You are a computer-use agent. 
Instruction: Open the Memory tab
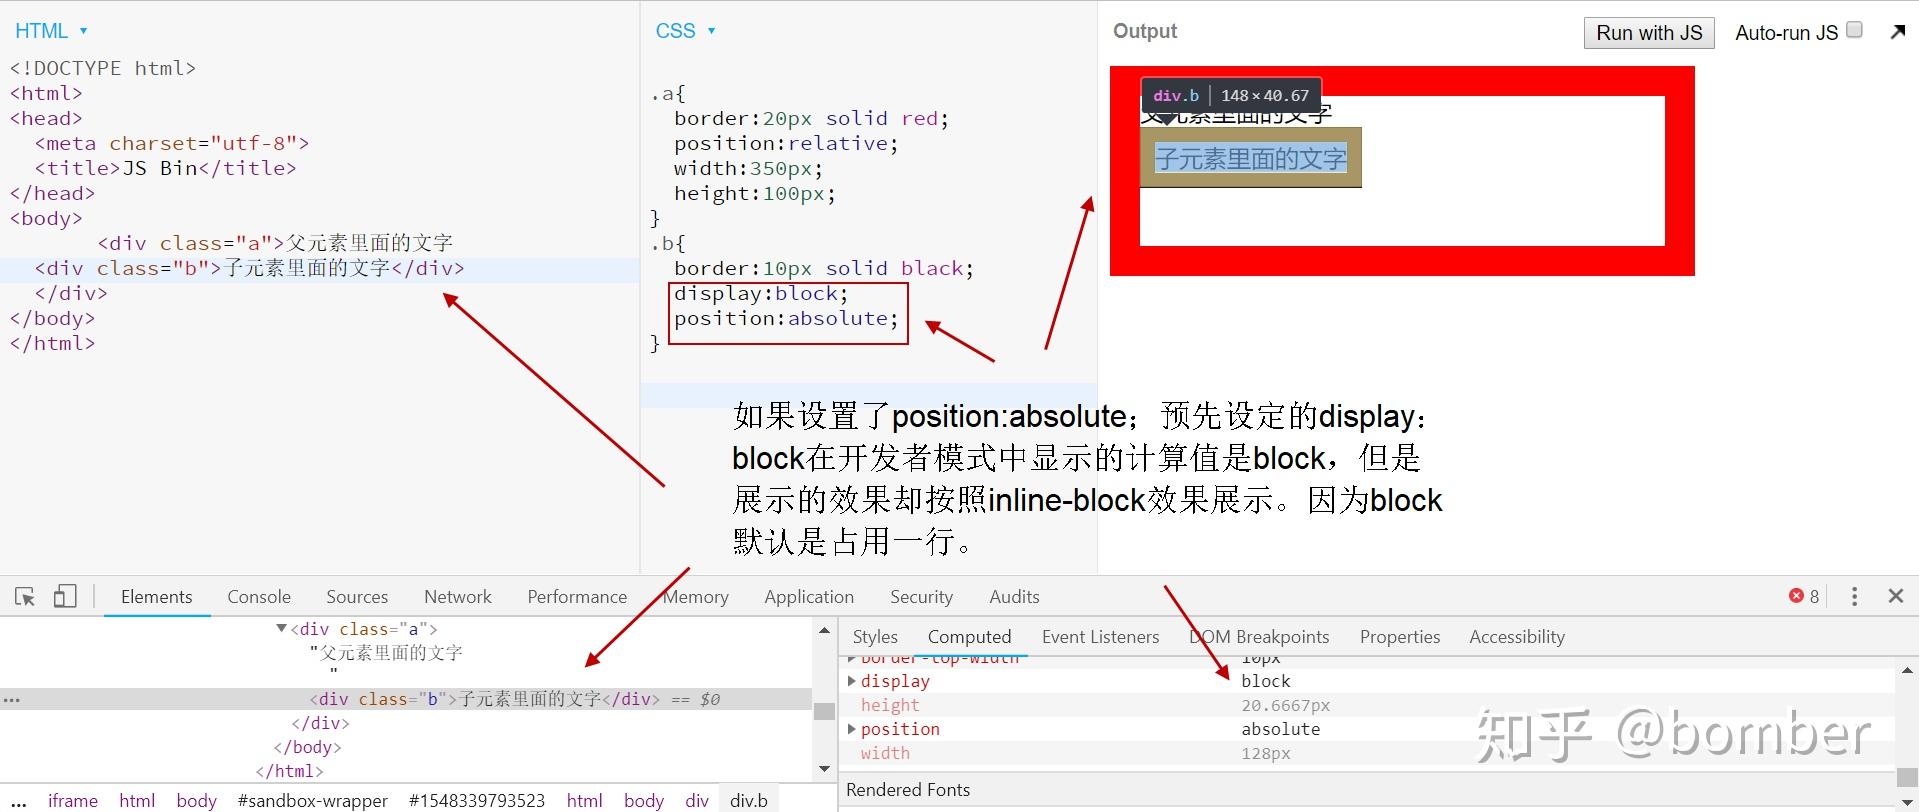[695, 597]
